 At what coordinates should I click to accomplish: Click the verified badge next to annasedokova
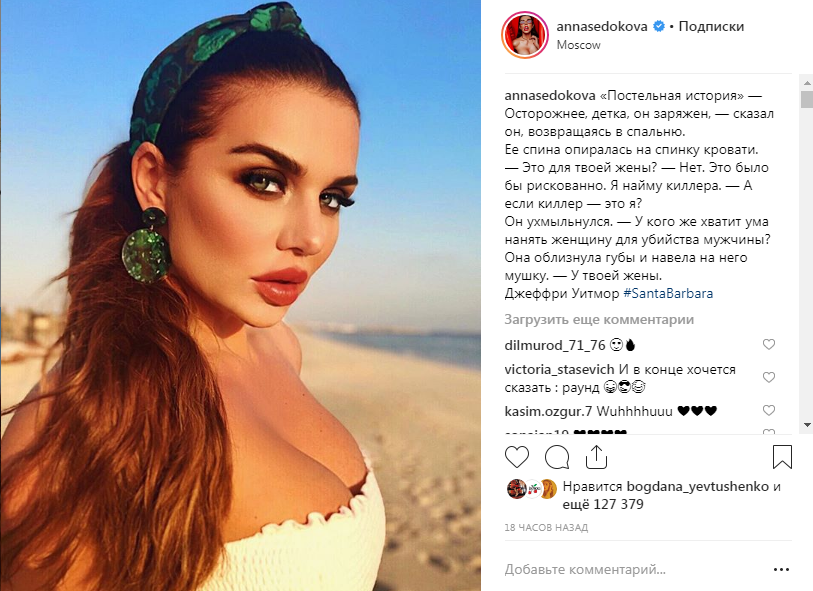[x=658, y=26]
